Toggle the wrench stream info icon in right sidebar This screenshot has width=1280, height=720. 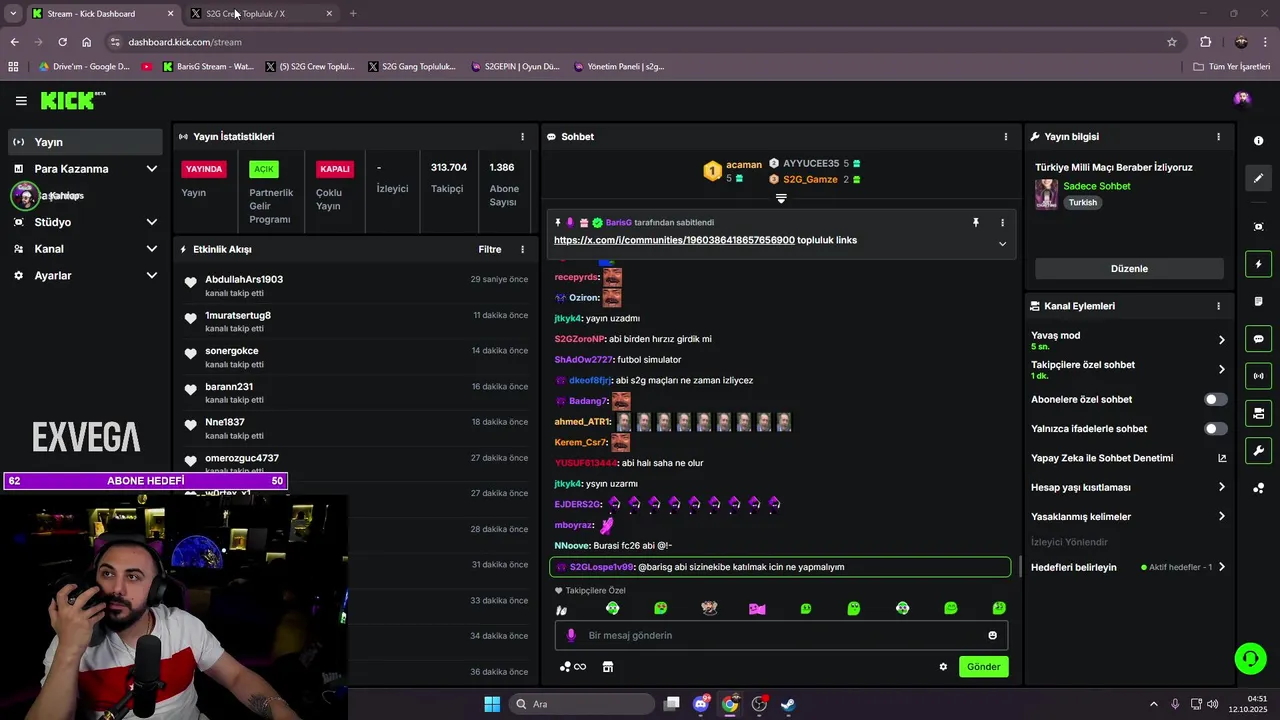pyautogui.click(x=1258, y=451)
